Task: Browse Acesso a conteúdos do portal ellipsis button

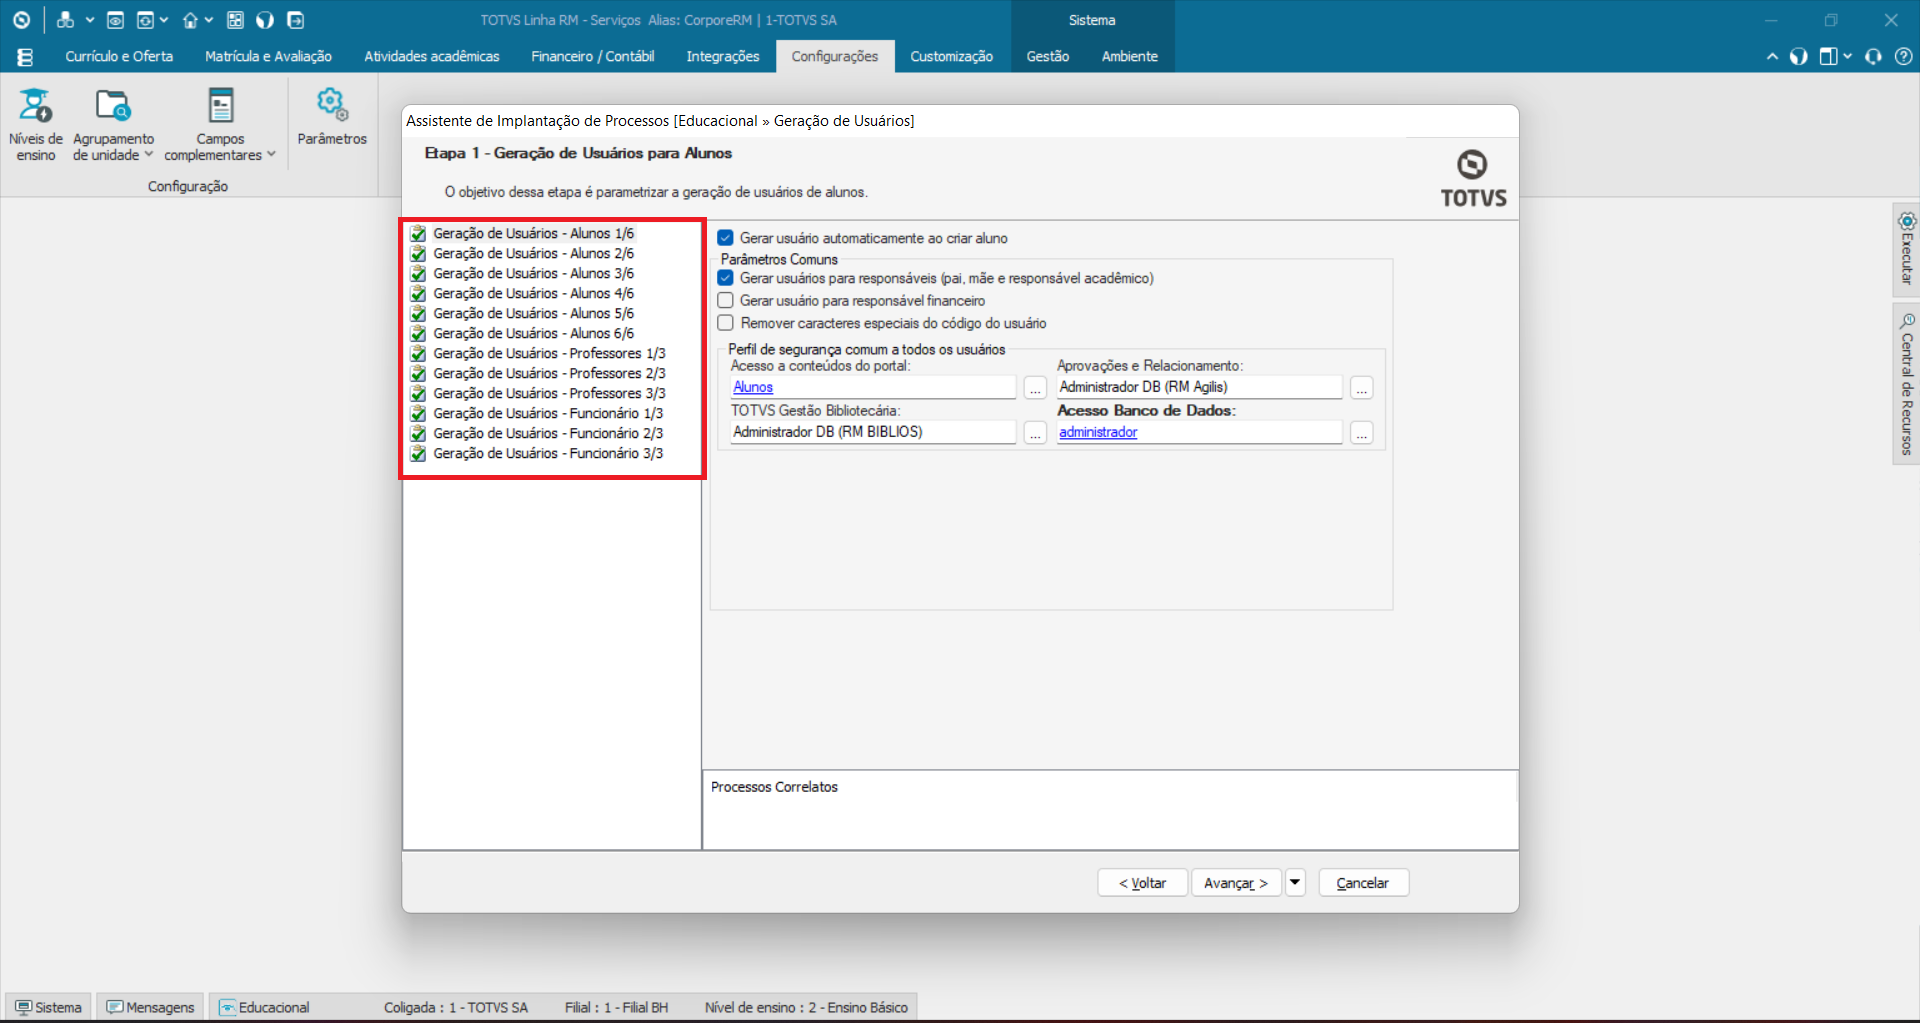Action: (x=1035, y=388)
